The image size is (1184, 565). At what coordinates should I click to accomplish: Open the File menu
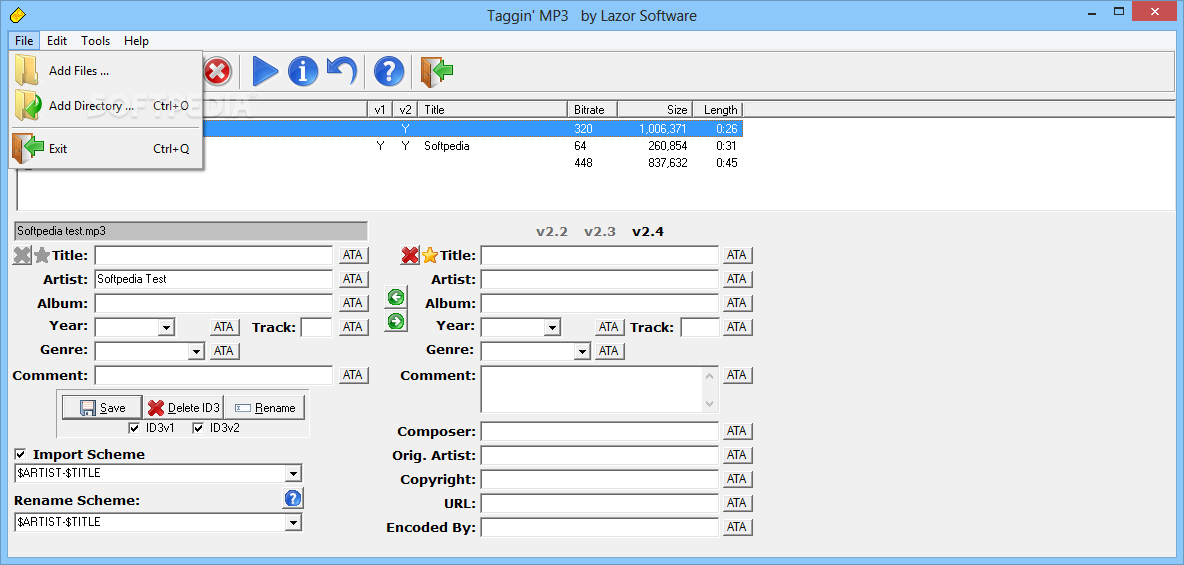pyautogui.click(x=23, y=41)
